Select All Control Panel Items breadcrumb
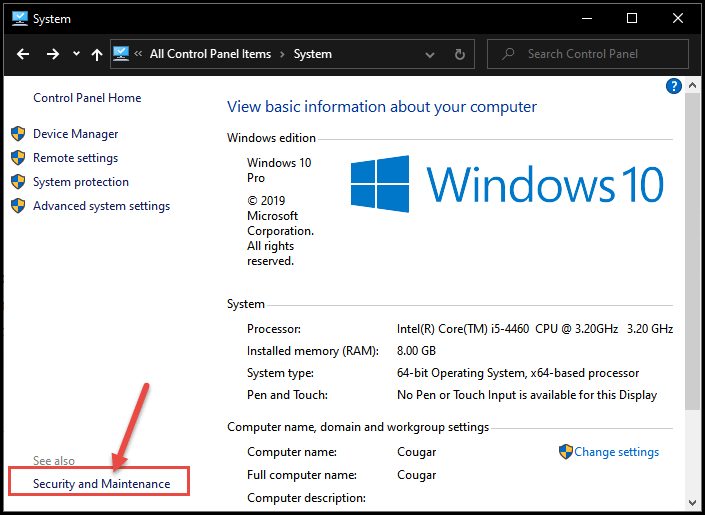The height and width of the screenshot is (515, 705). click(210, 54)
